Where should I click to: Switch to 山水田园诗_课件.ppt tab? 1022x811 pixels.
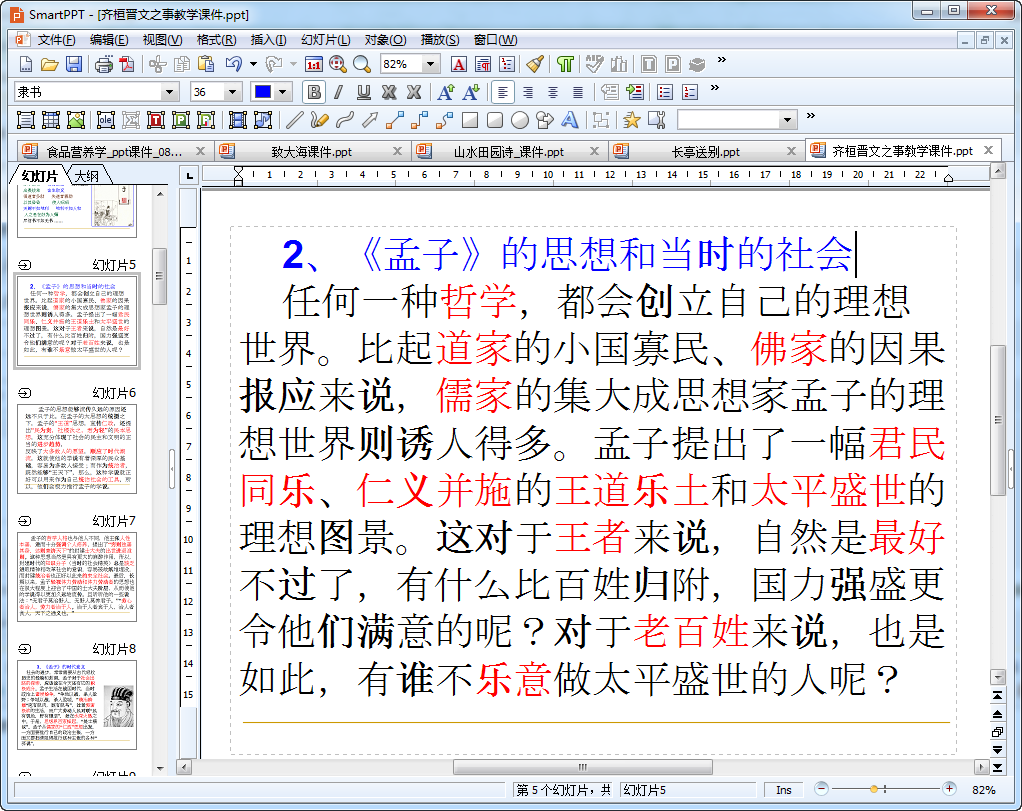coord(508,152)
